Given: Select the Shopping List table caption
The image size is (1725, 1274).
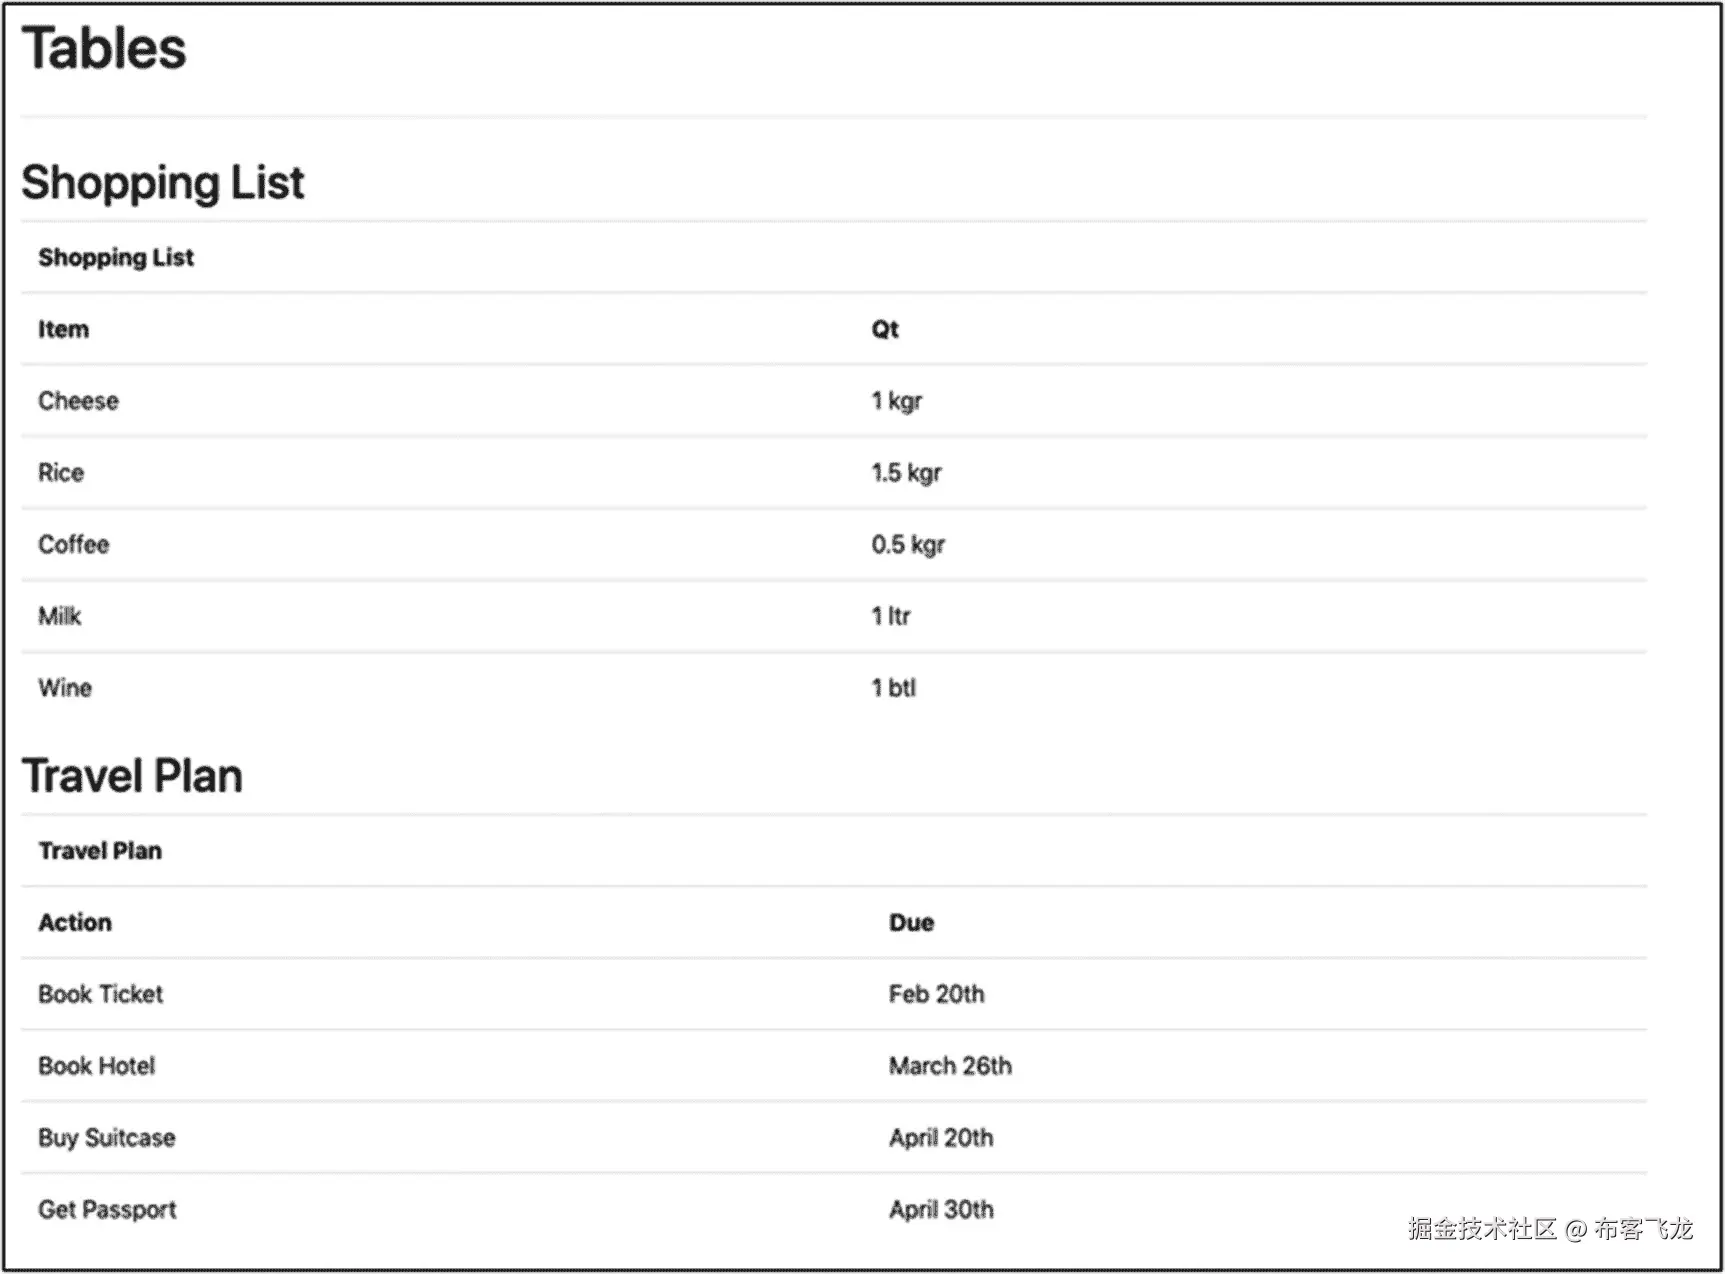Looking at the screenshot, I should [x=116, y=257].
